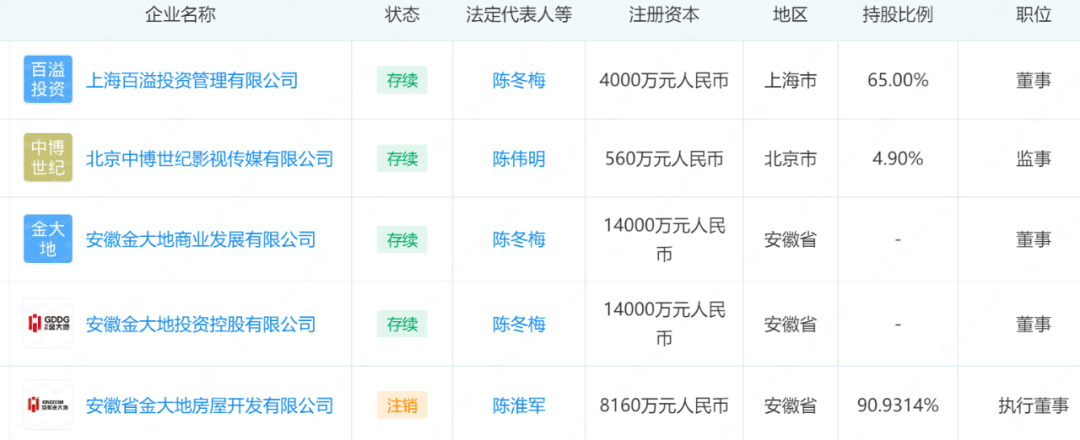Click the 百溢投资 company logo icon
1080x440 pixels.
48,80
